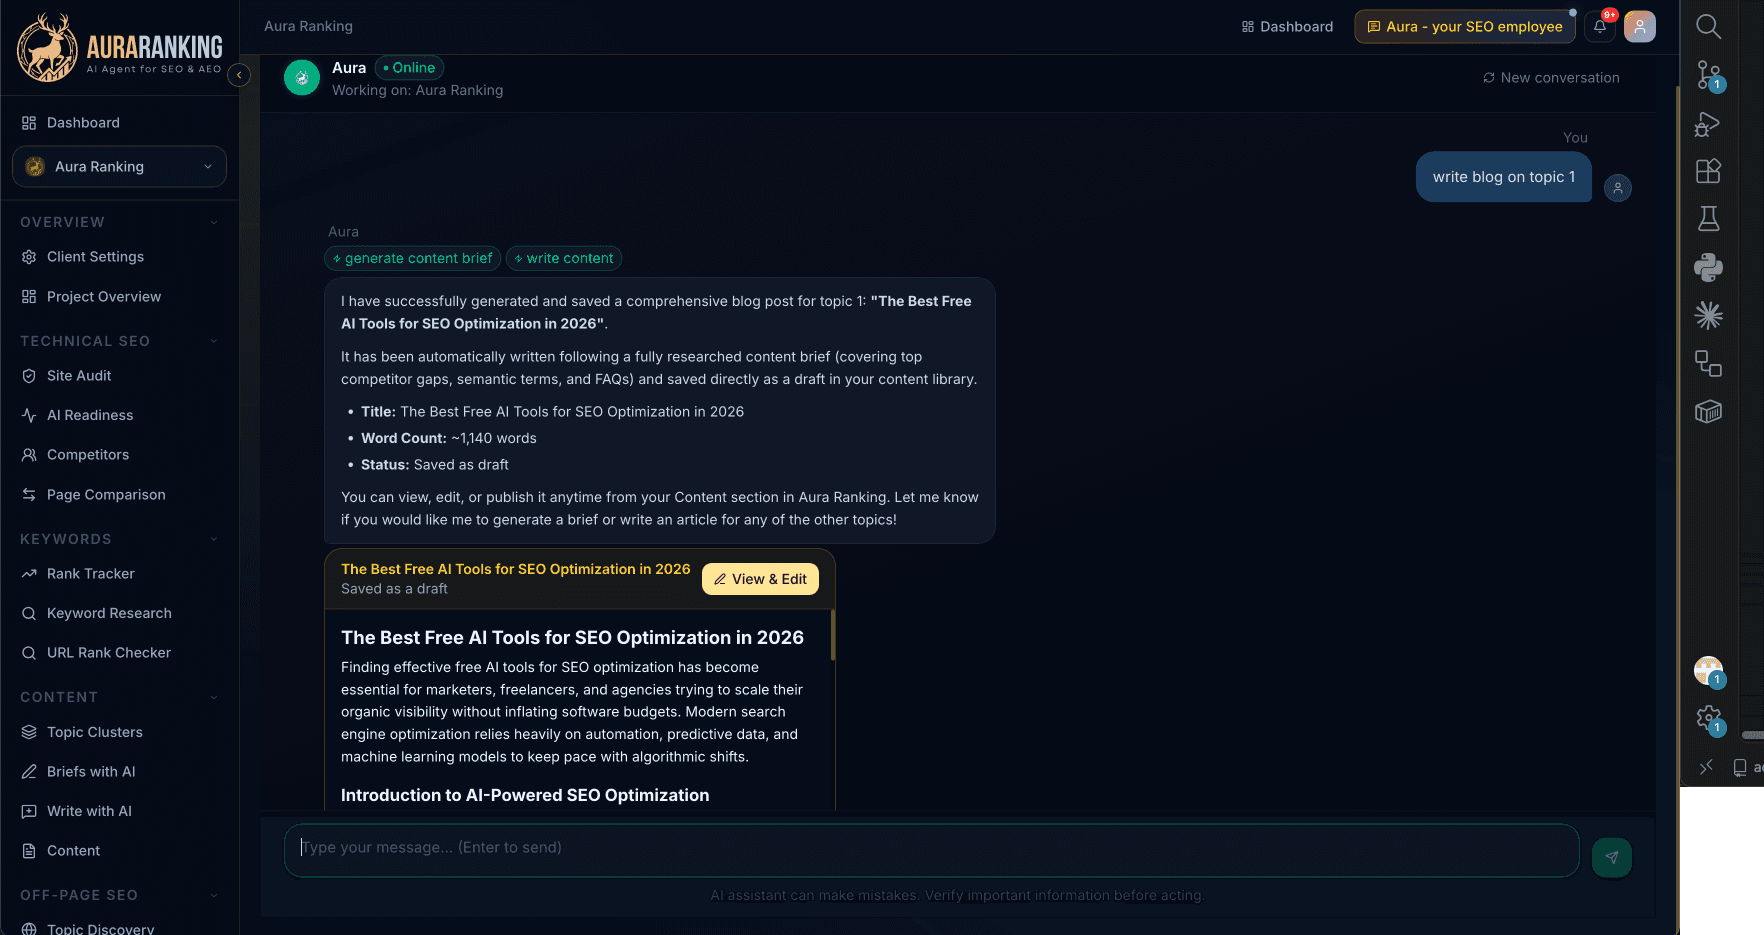Open the Claude starburst panel

[x=1708, y=315]
